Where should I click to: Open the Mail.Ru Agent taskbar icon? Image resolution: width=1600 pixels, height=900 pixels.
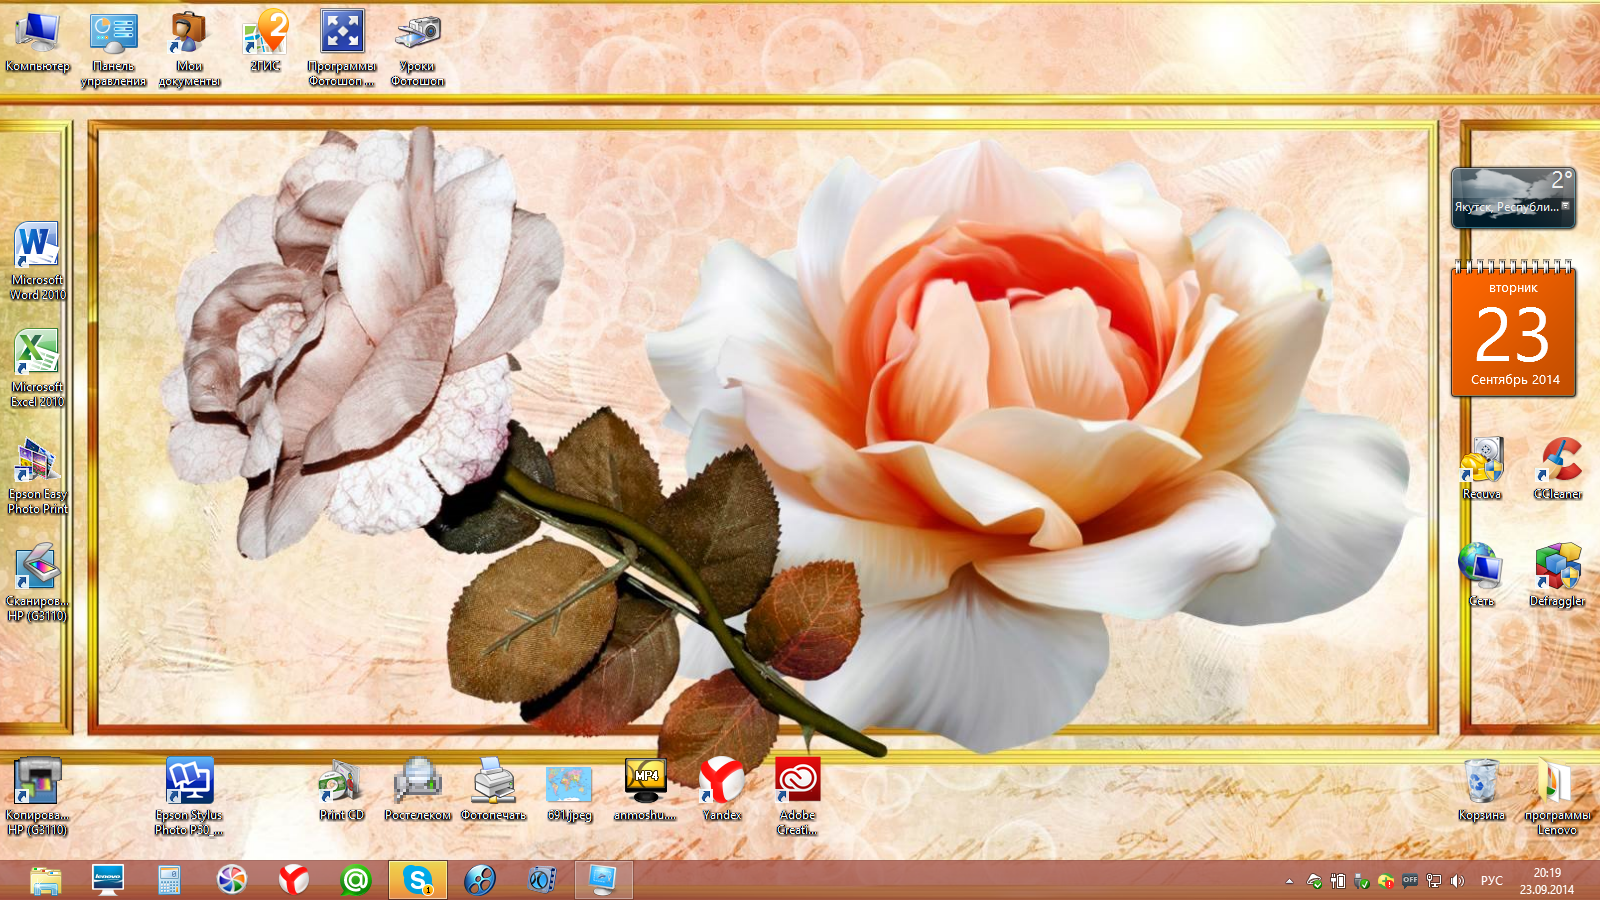355,880
